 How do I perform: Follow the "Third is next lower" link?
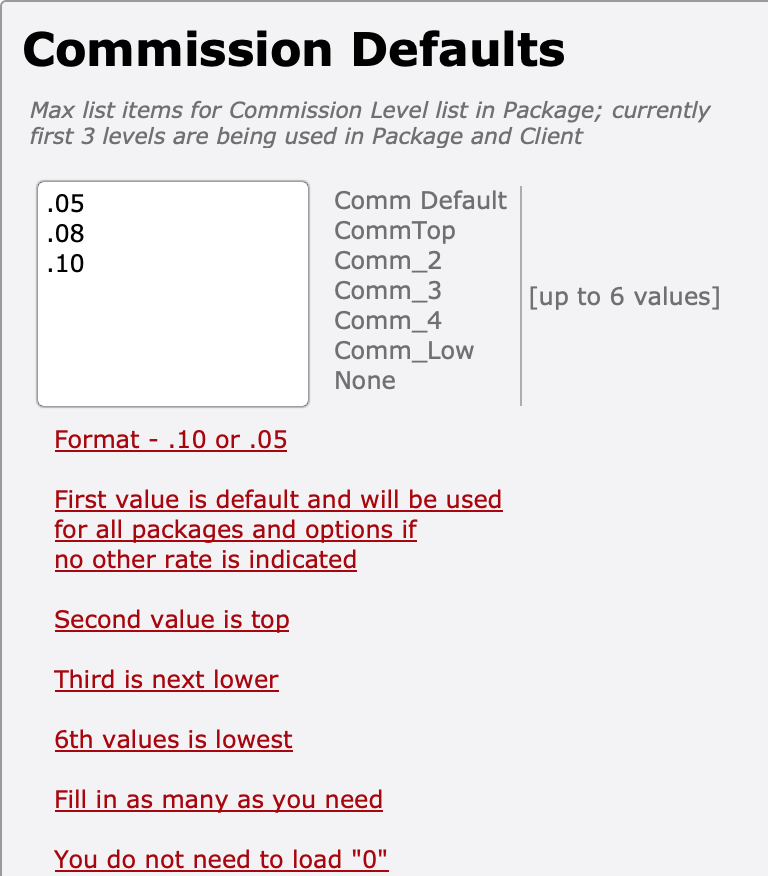167,680
